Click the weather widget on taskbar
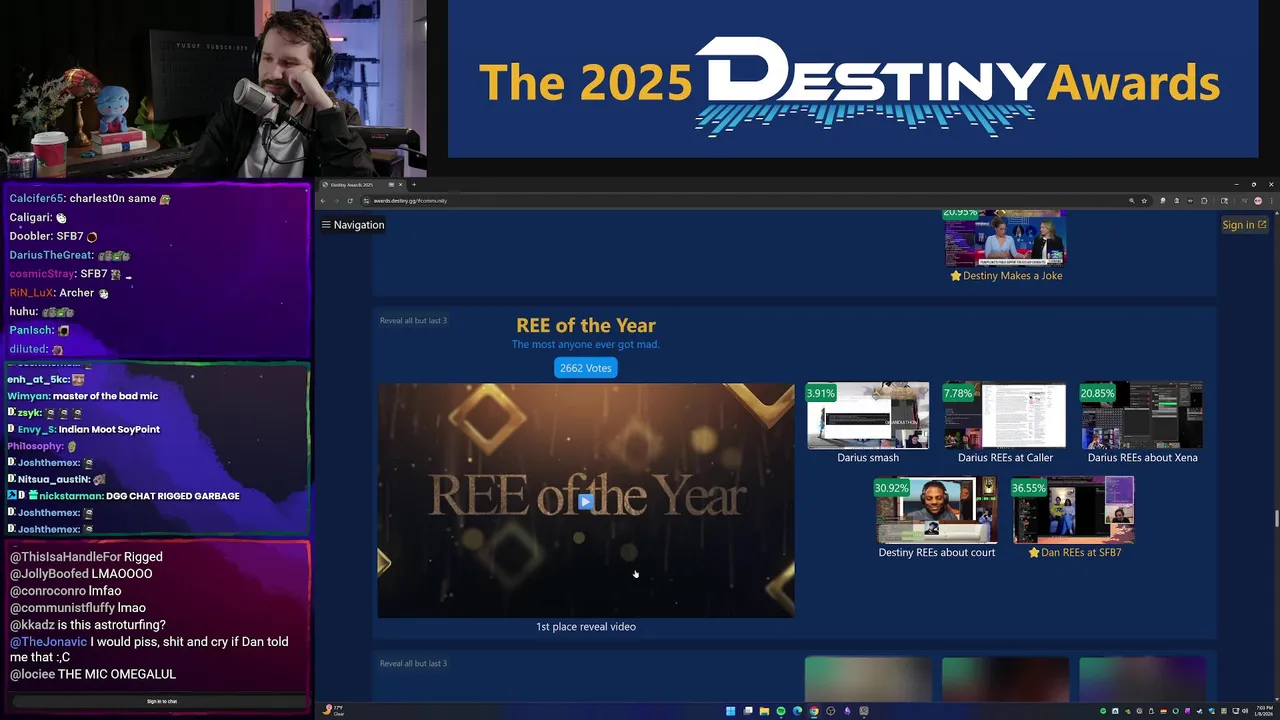Screen dimensions: 1280x720 [334, 710]
